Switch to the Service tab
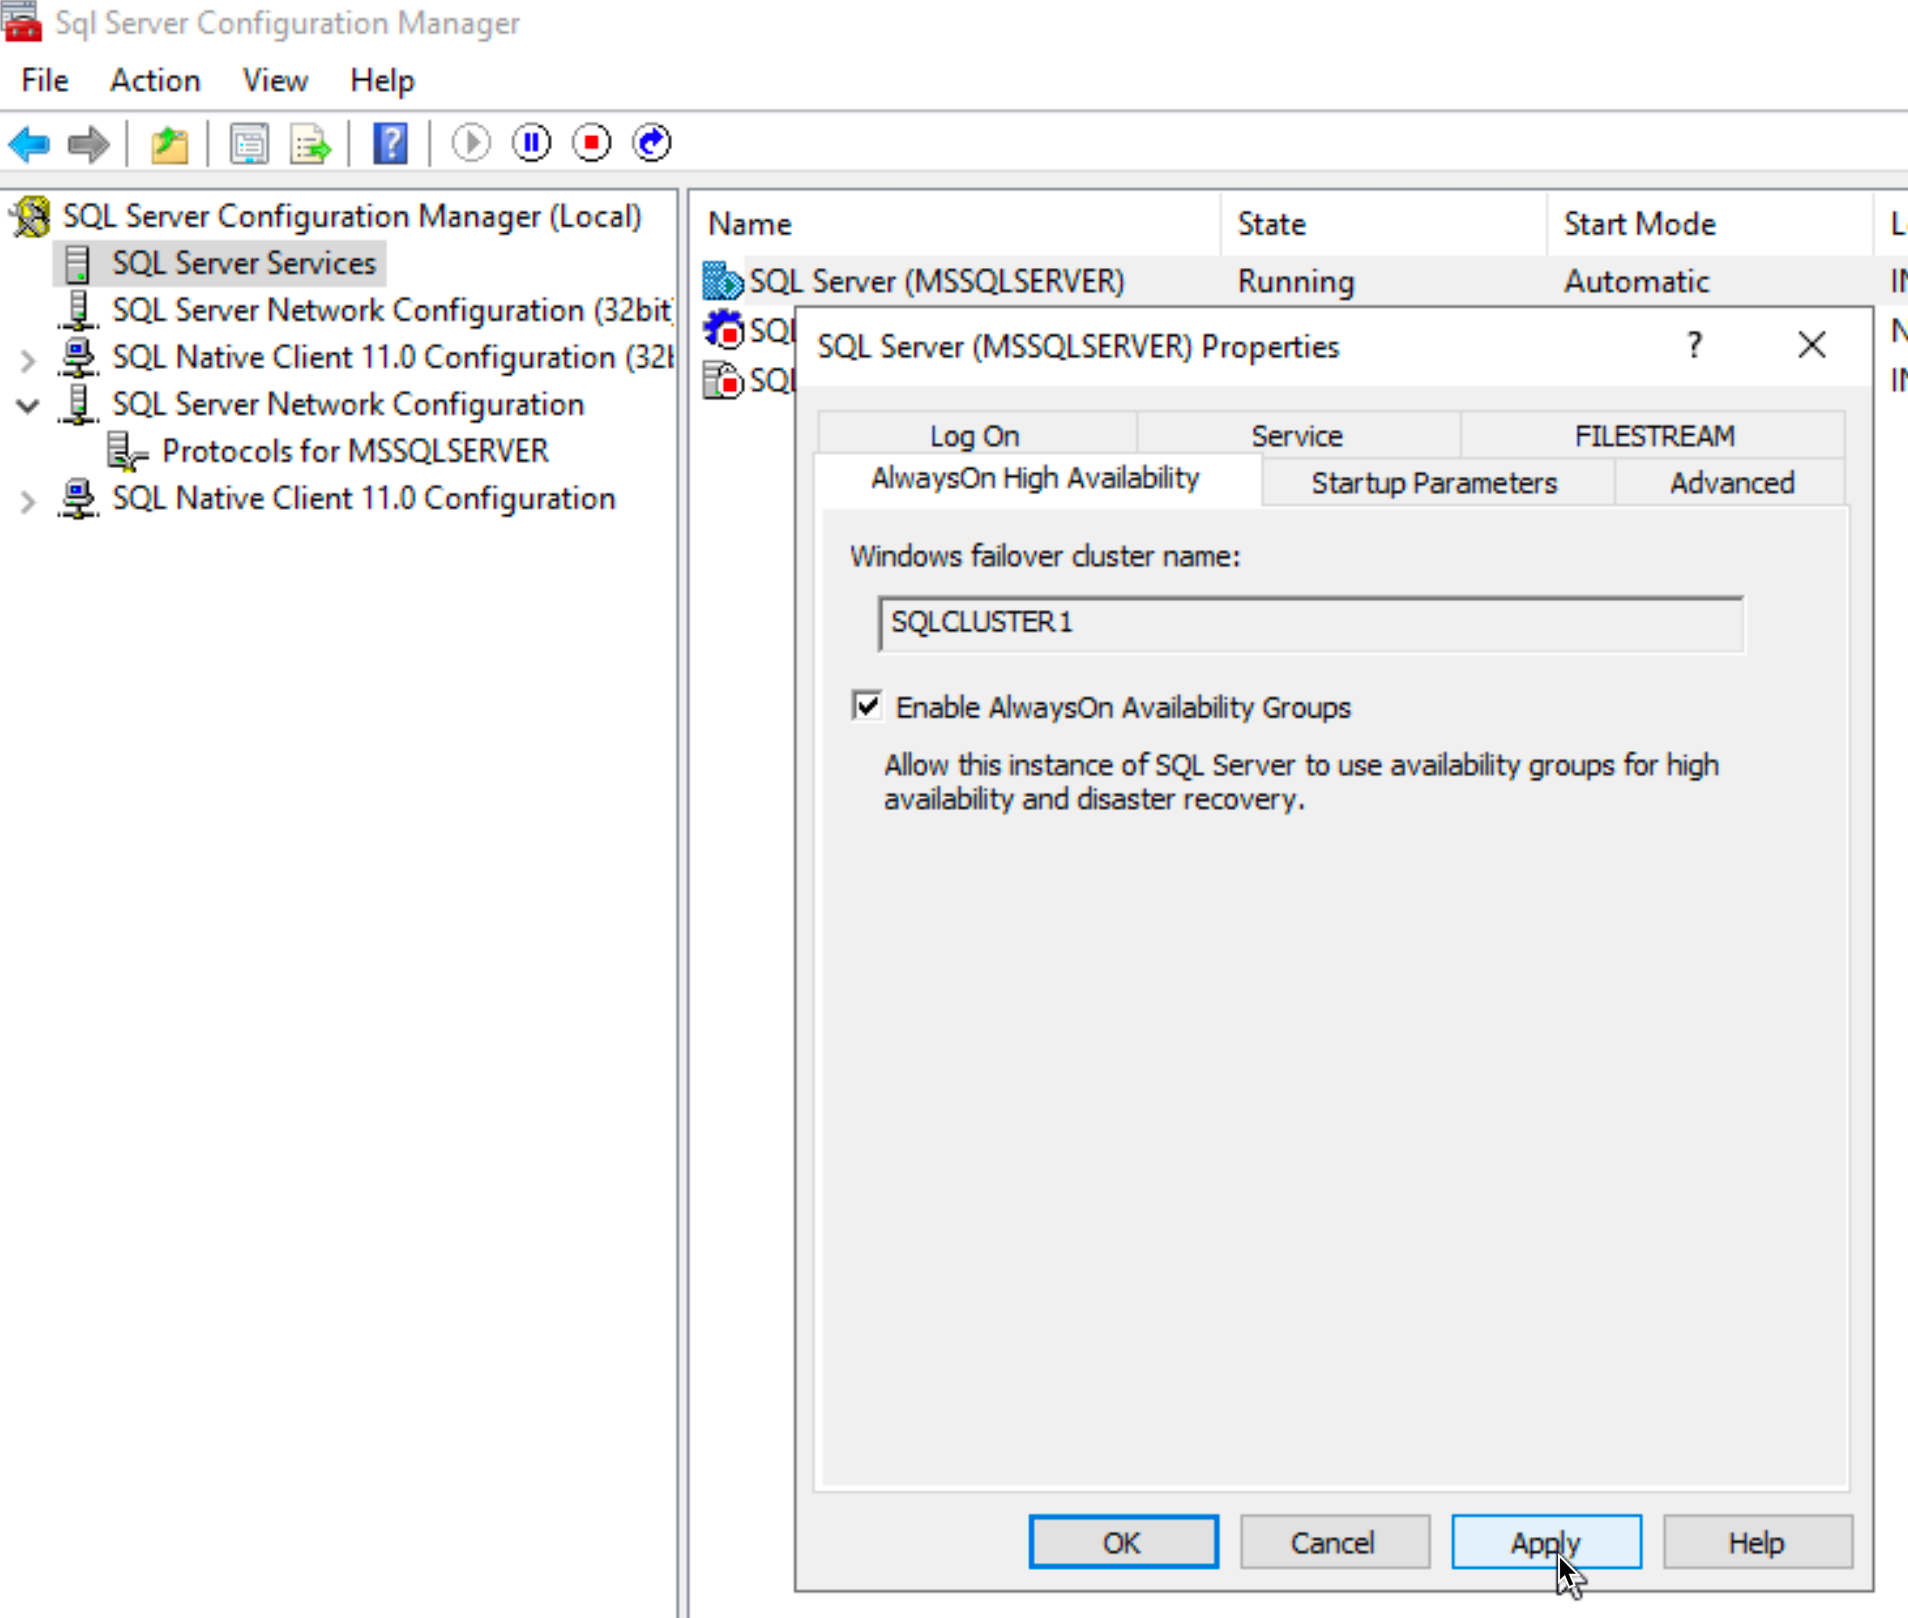The width and height of the screenshot is (1908, 1618). click(x=1297, y=435)
